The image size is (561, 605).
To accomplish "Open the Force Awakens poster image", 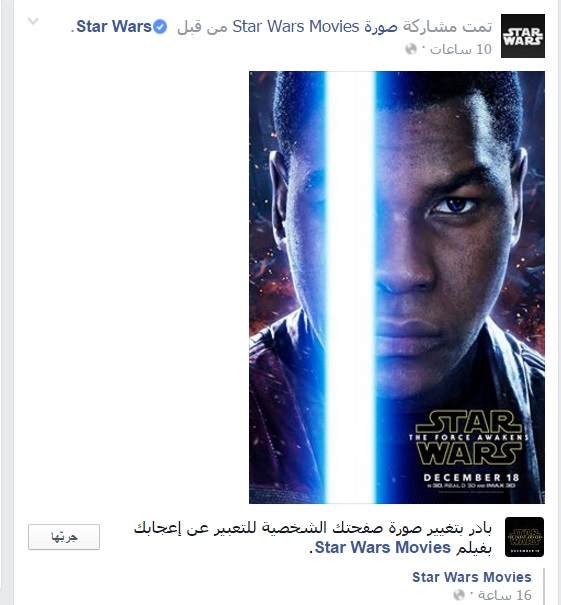I will (397, 287).
